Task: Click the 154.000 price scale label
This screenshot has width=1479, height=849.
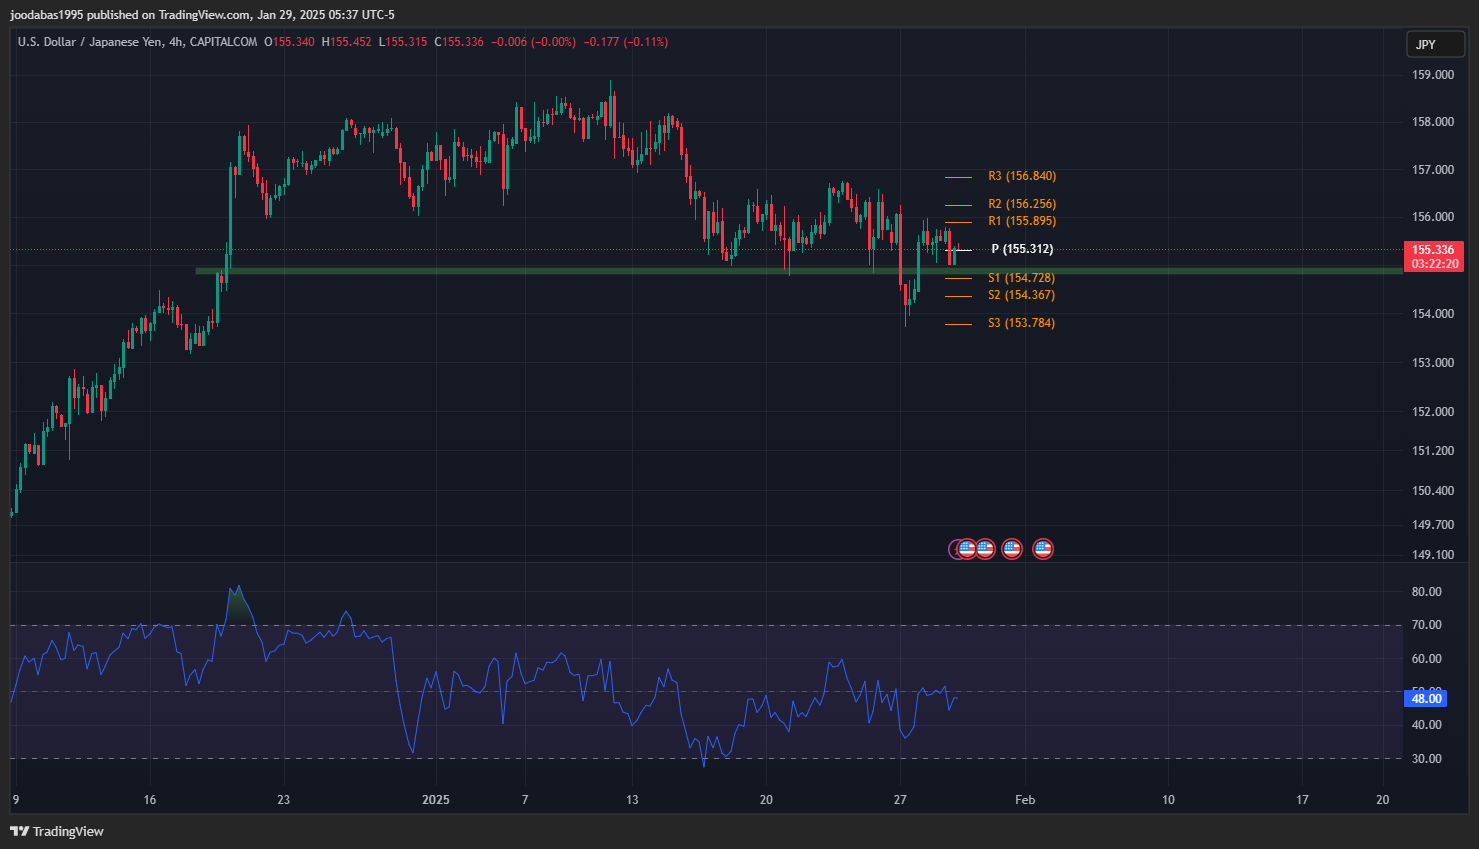Action: click(x=1433, y=314)
